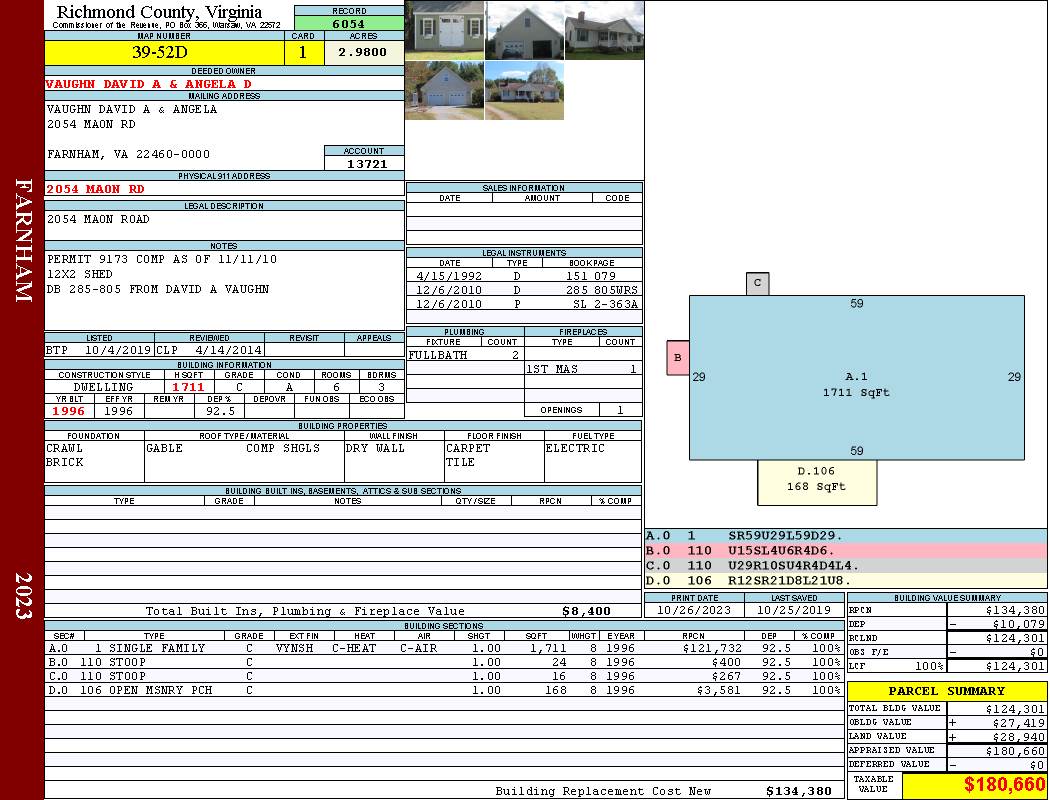Viewport: 1050px width, 800px height.
Task: Select the 12/6/2010 SL 2-363A instrument row
Action: (524, 304)
